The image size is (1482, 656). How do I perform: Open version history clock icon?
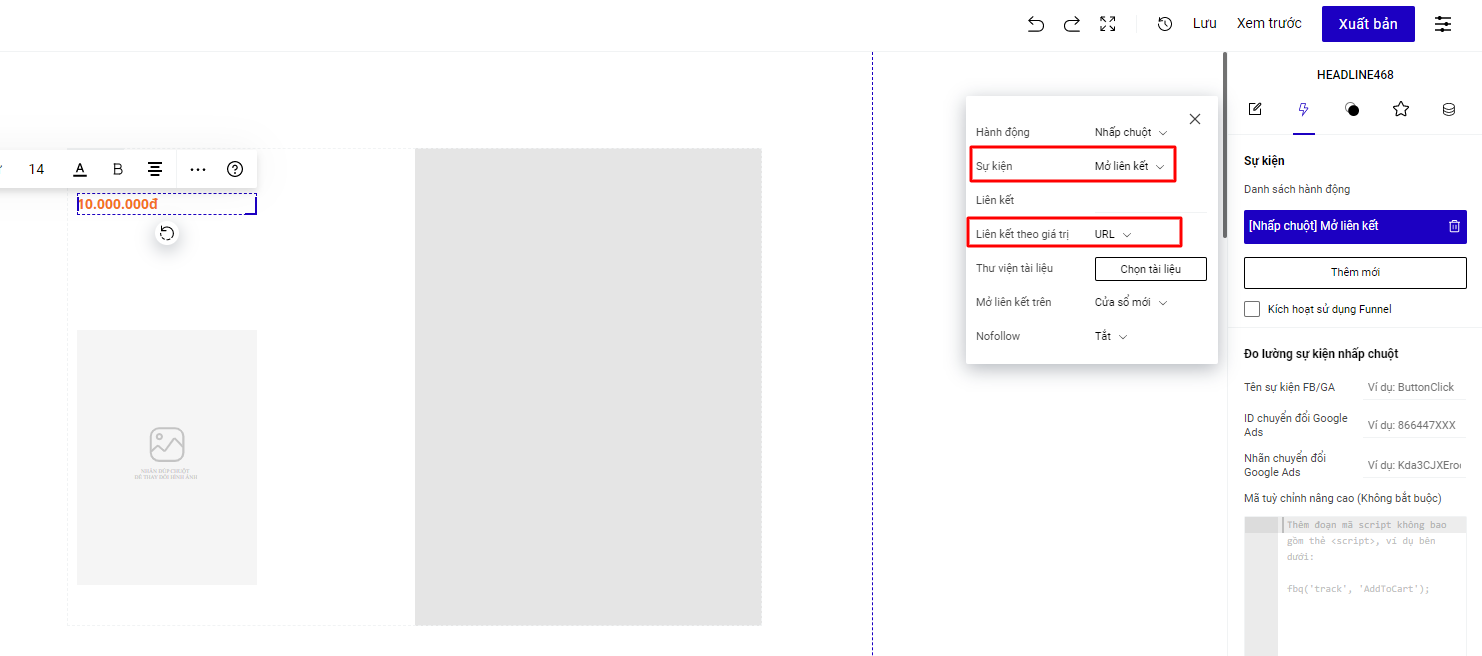(x=1165, y=24)
